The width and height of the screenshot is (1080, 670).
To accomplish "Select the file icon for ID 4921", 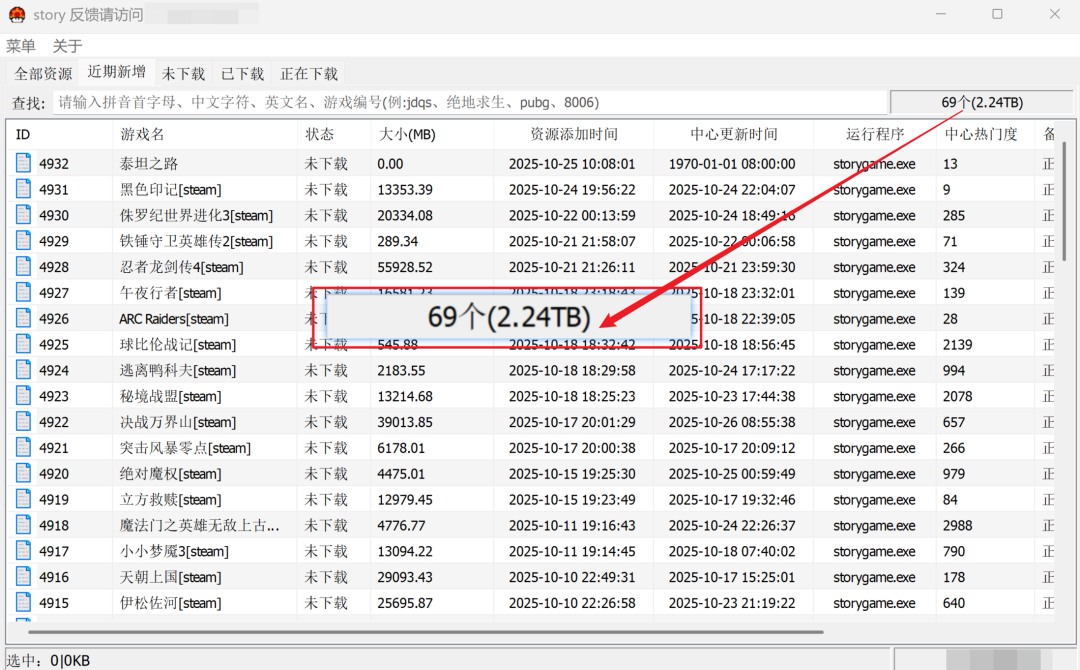I will coord(24,448).
